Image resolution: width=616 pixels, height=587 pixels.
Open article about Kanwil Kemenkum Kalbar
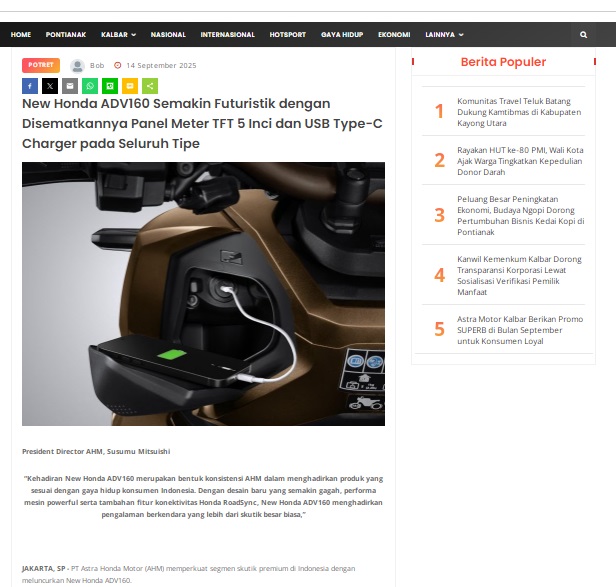pos(519,276)
